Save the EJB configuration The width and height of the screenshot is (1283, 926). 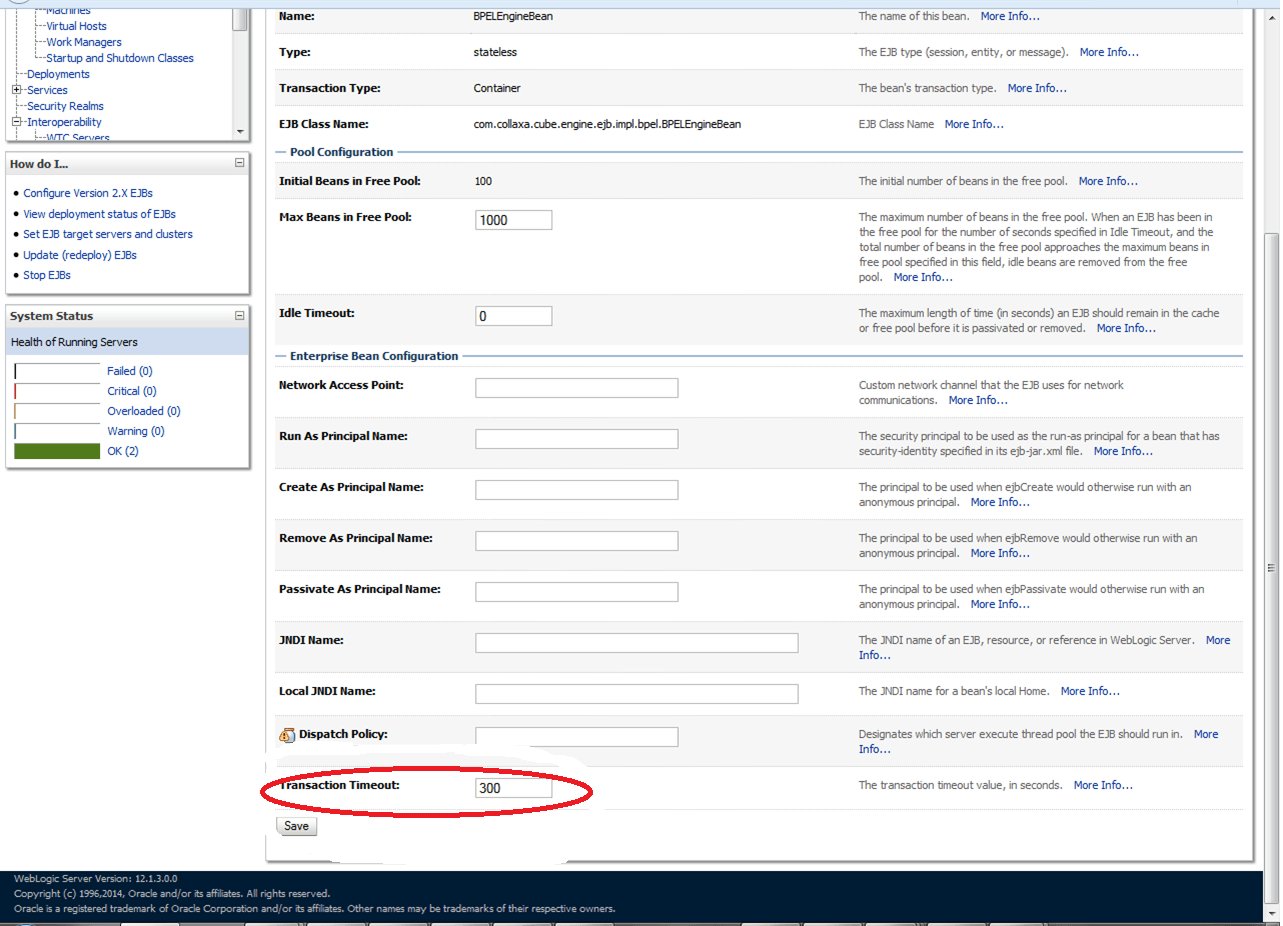(296, 826)
